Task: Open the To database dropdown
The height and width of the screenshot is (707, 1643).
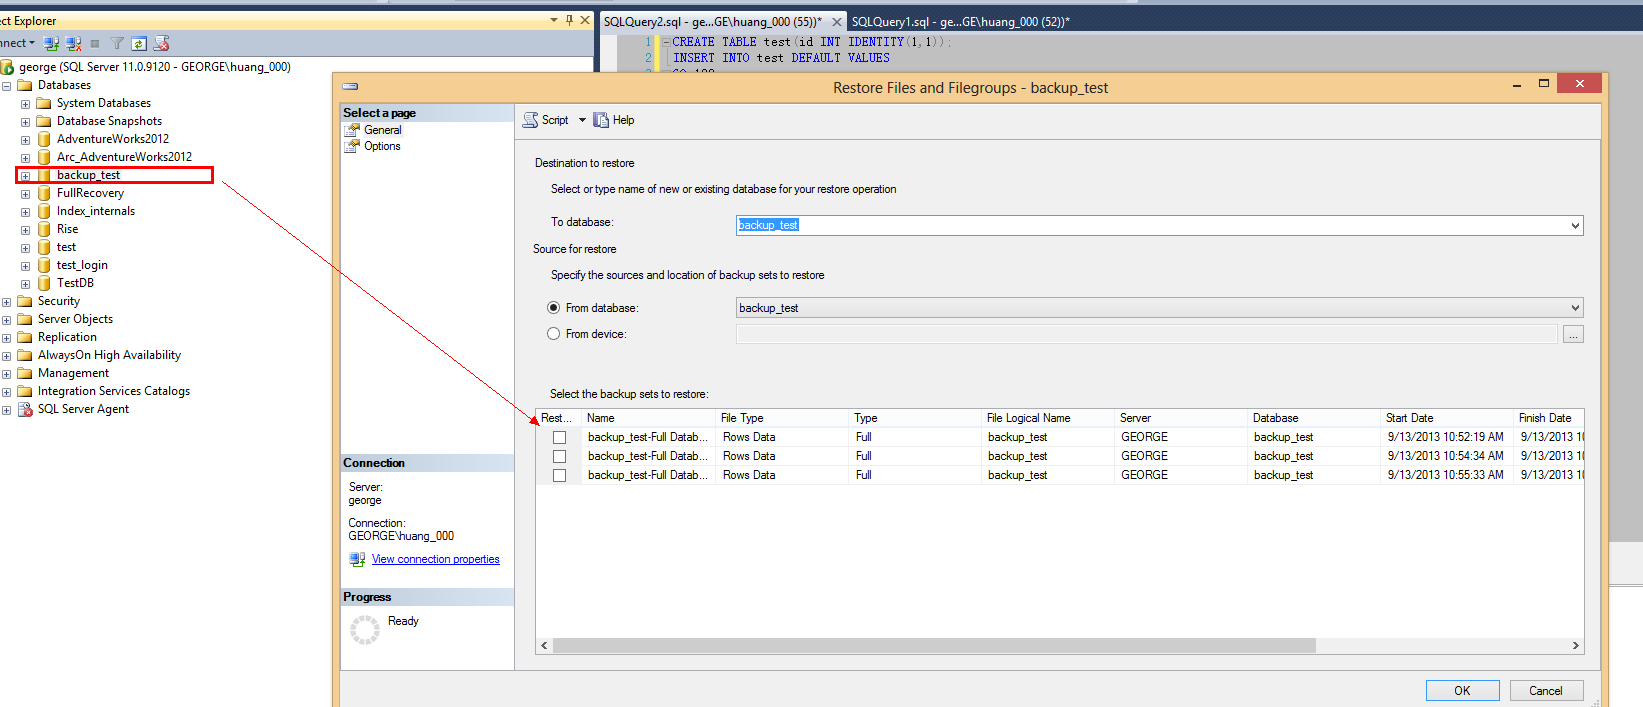Action: pyautogui.click(x=1575, y=225)
